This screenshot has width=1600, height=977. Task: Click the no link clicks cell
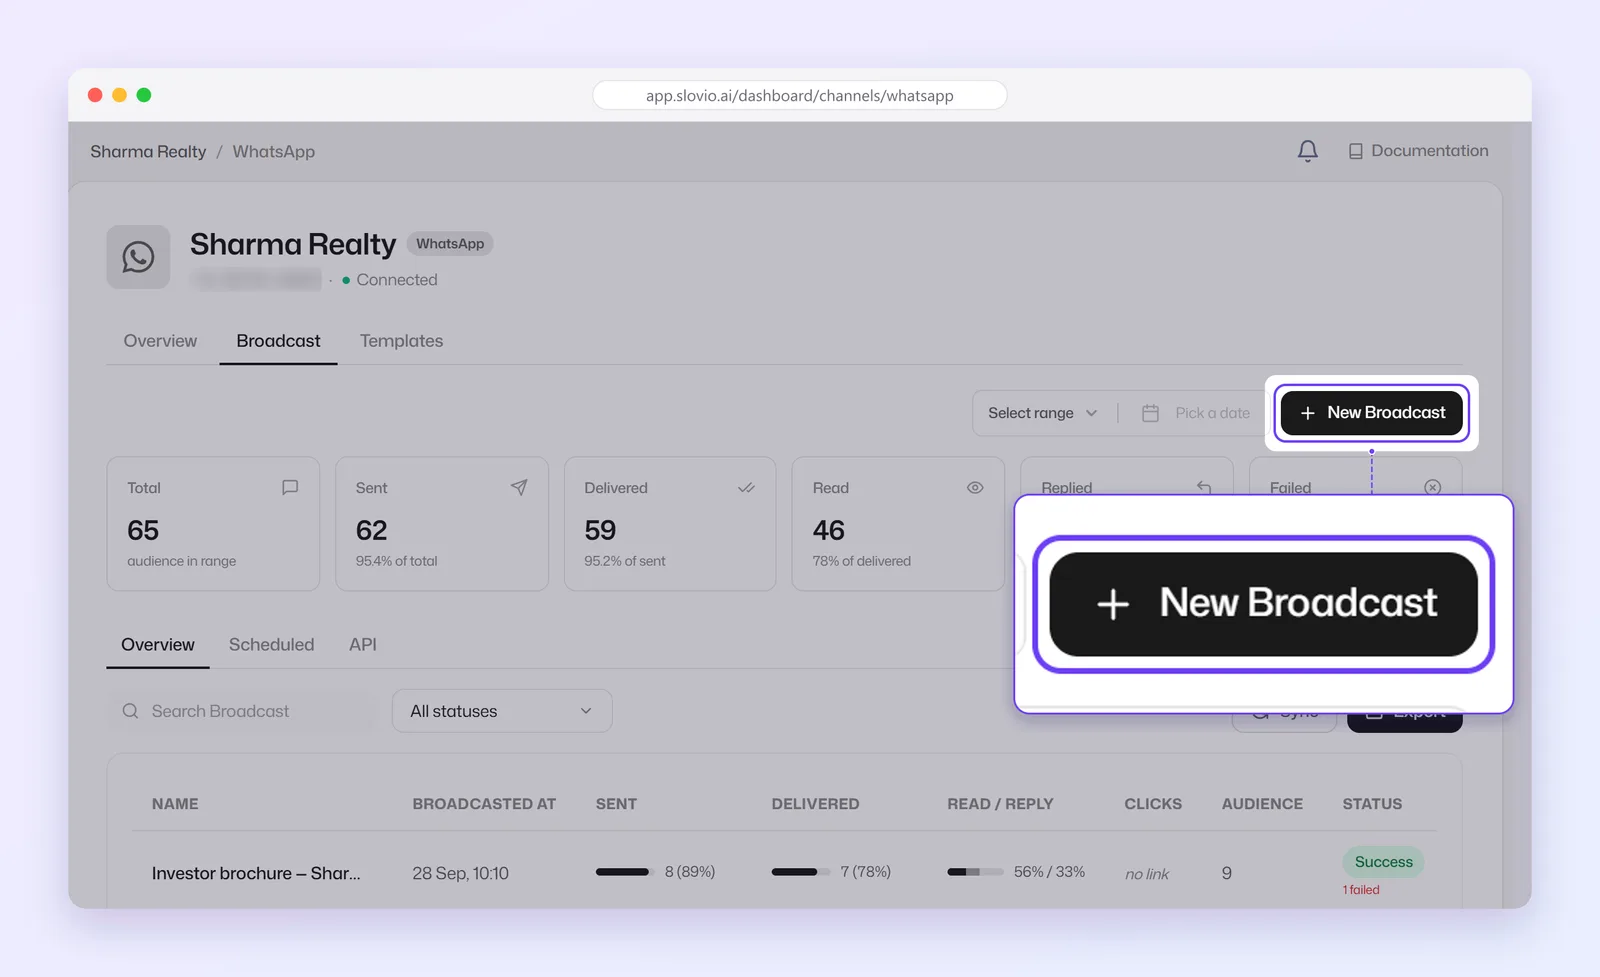coord(1147,874)
